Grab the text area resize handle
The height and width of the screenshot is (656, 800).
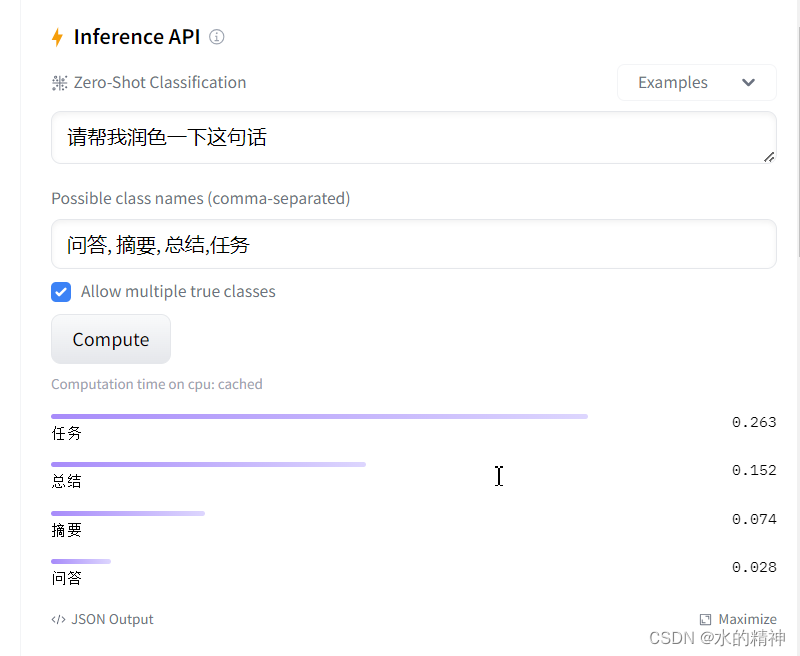click(769, 157)
